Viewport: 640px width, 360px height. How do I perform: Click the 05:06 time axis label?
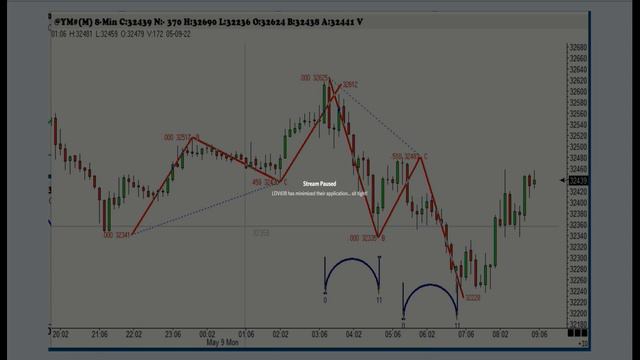point(393,335)
